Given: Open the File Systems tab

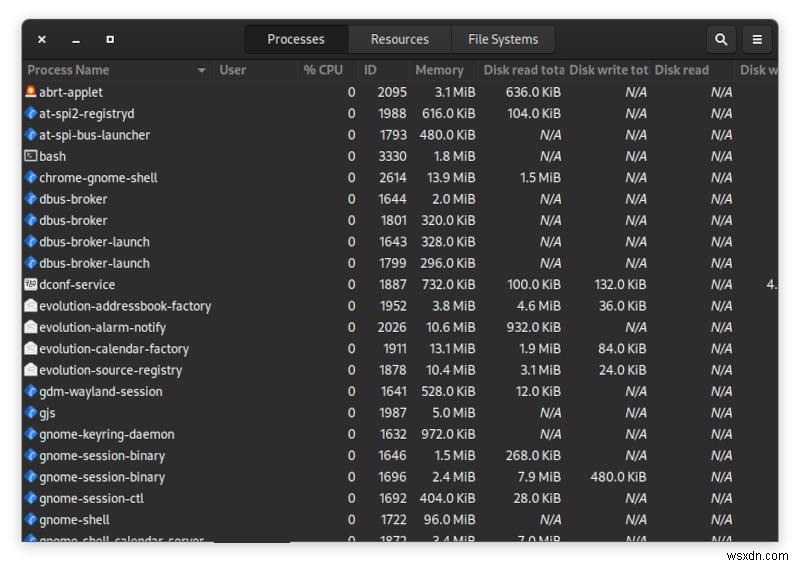Looking at the screenshot, I should pos(503,39).
